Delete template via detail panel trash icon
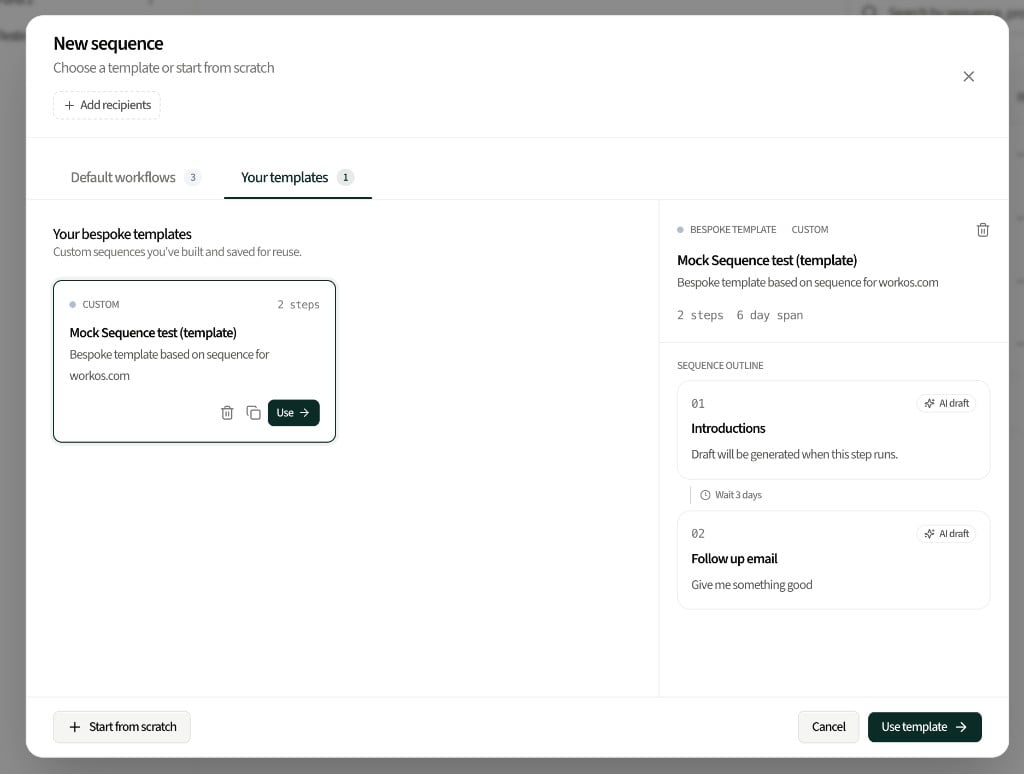 [982, 230]
